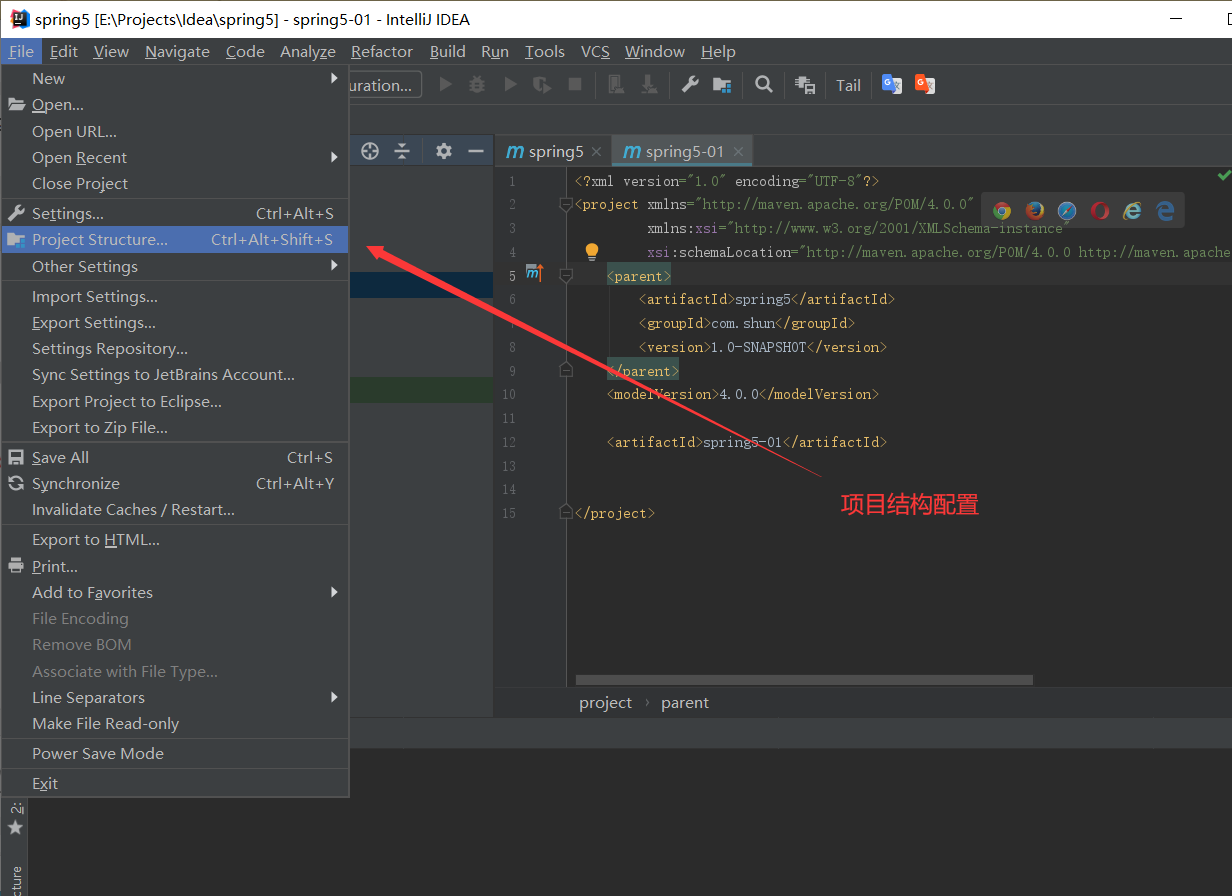
Task: Click the Maven gutter icon on line 5
Action: 534,274
